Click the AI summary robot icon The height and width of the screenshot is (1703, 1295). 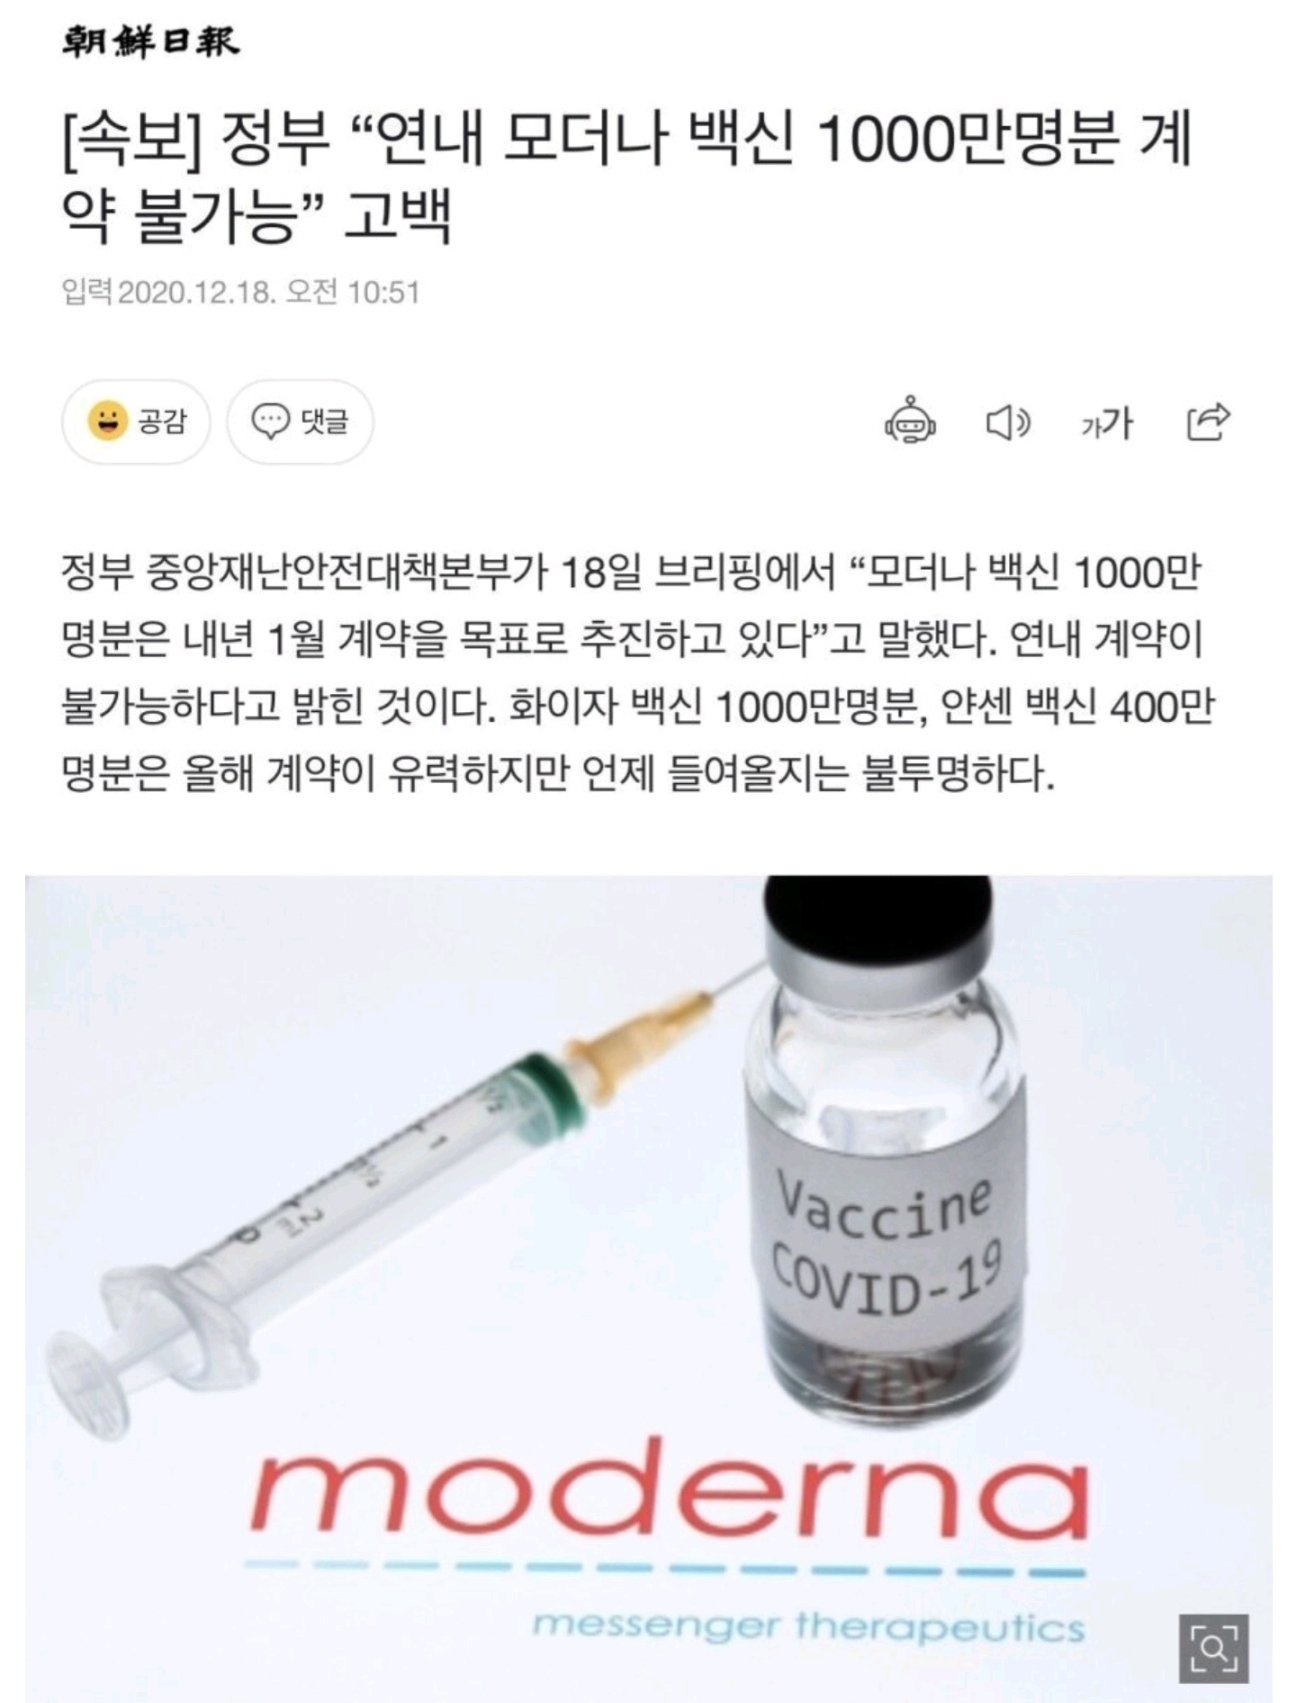[x=910, y=422]
